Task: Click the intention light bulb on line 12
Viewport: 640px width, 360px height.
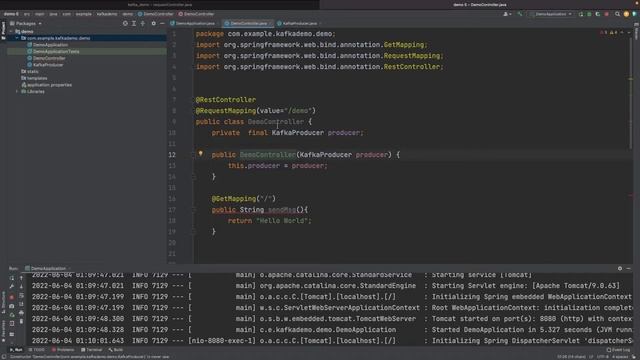Action: point(200,153)
